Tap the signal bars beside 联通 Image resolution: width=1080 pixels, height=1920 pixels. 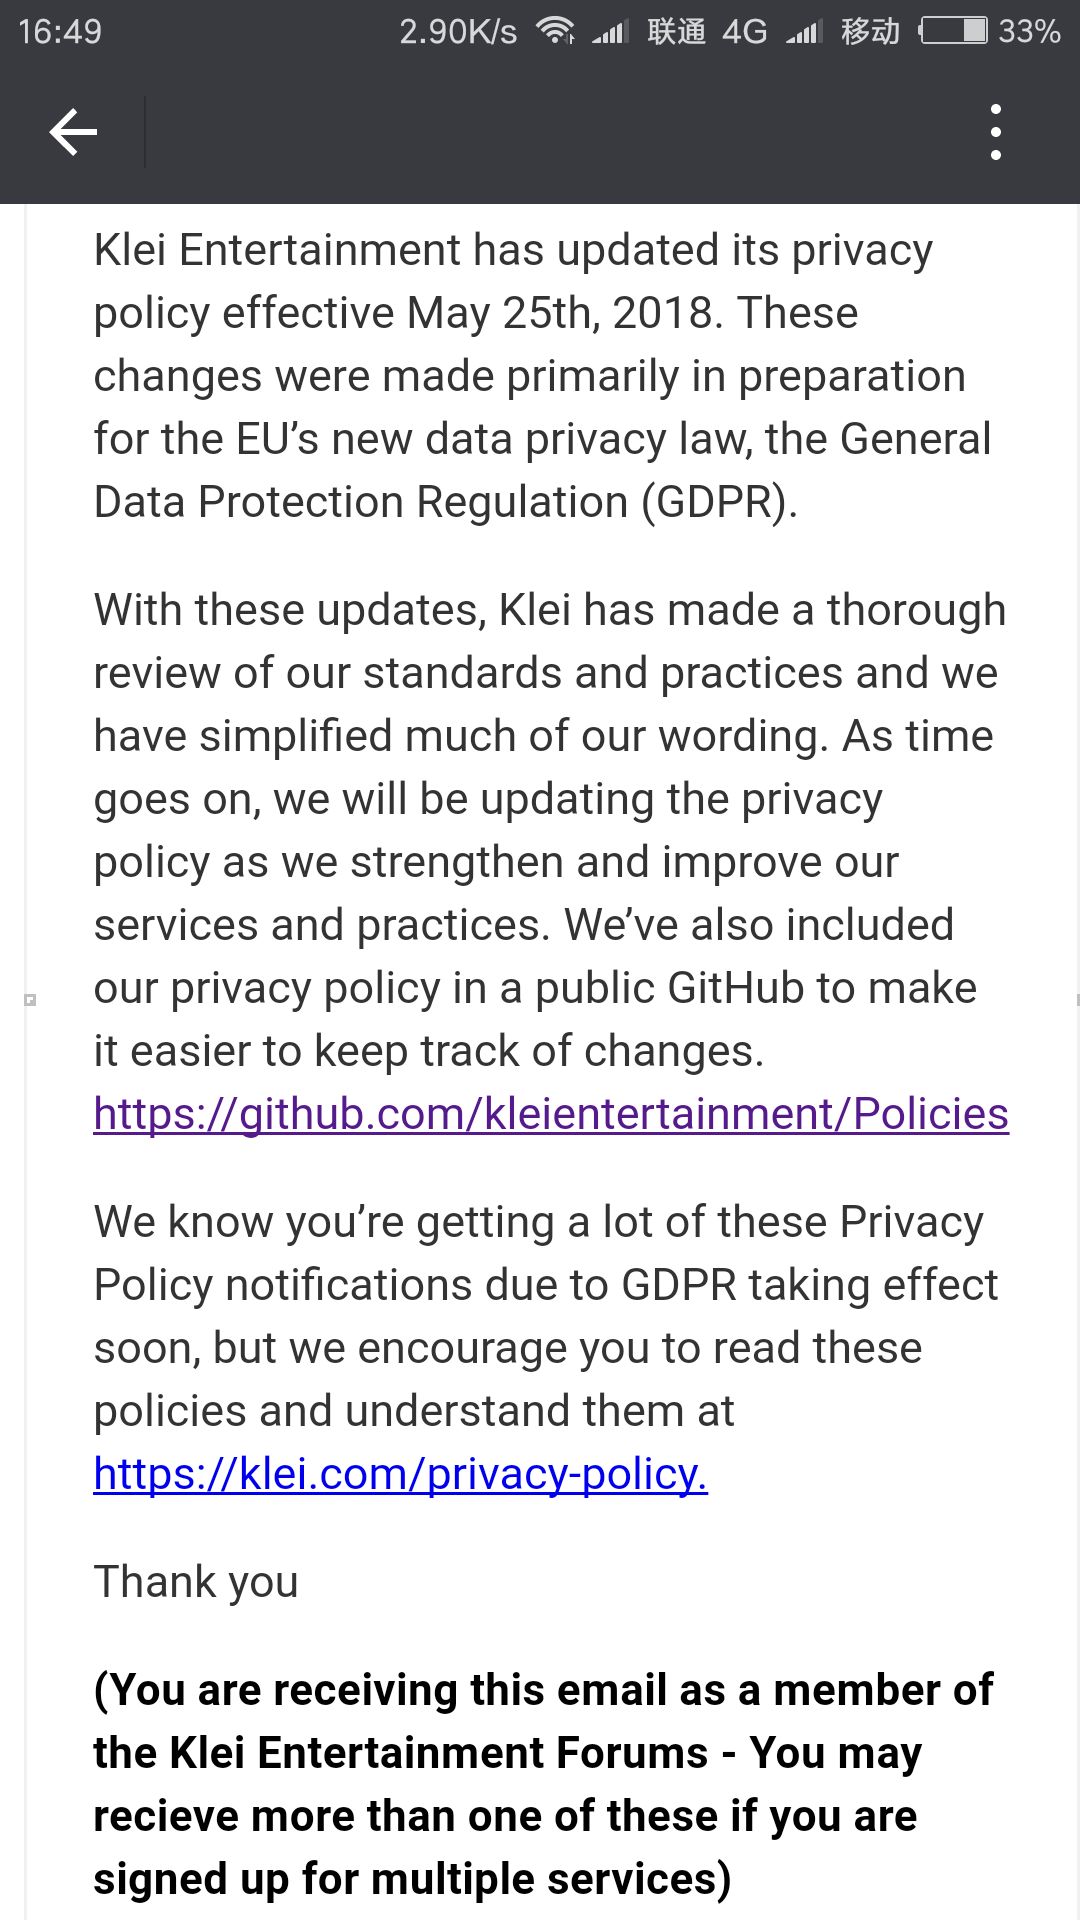coord(609,32)
